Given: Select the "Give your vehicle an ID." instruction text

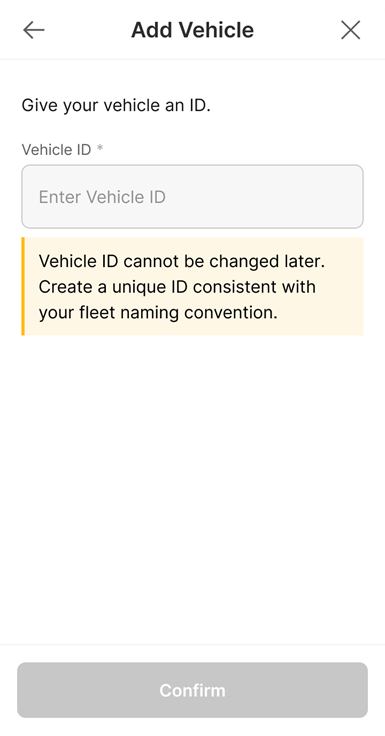Looking at the screenshot, I should click(116, 105).
